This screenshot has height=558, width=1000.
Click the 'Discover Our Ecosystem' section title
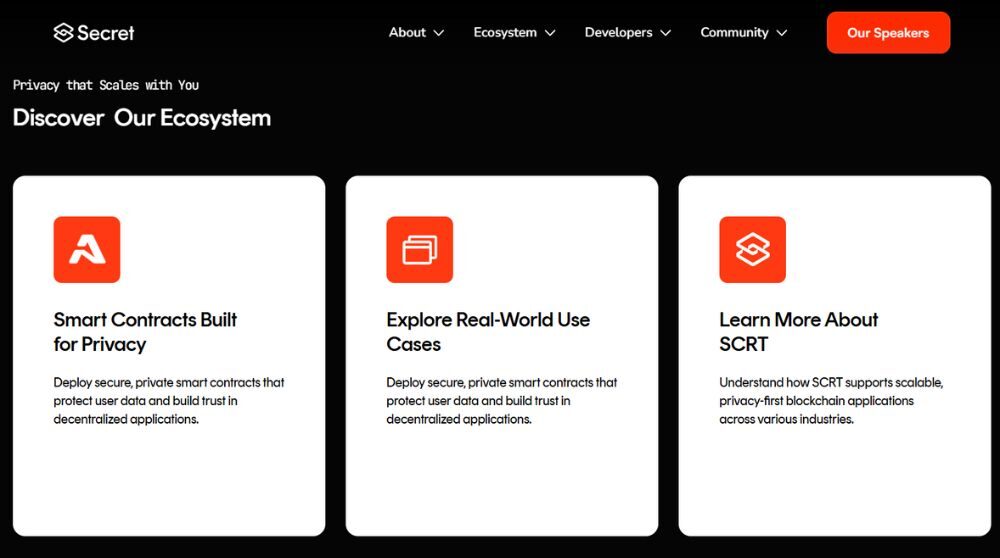tap(142, 118)
